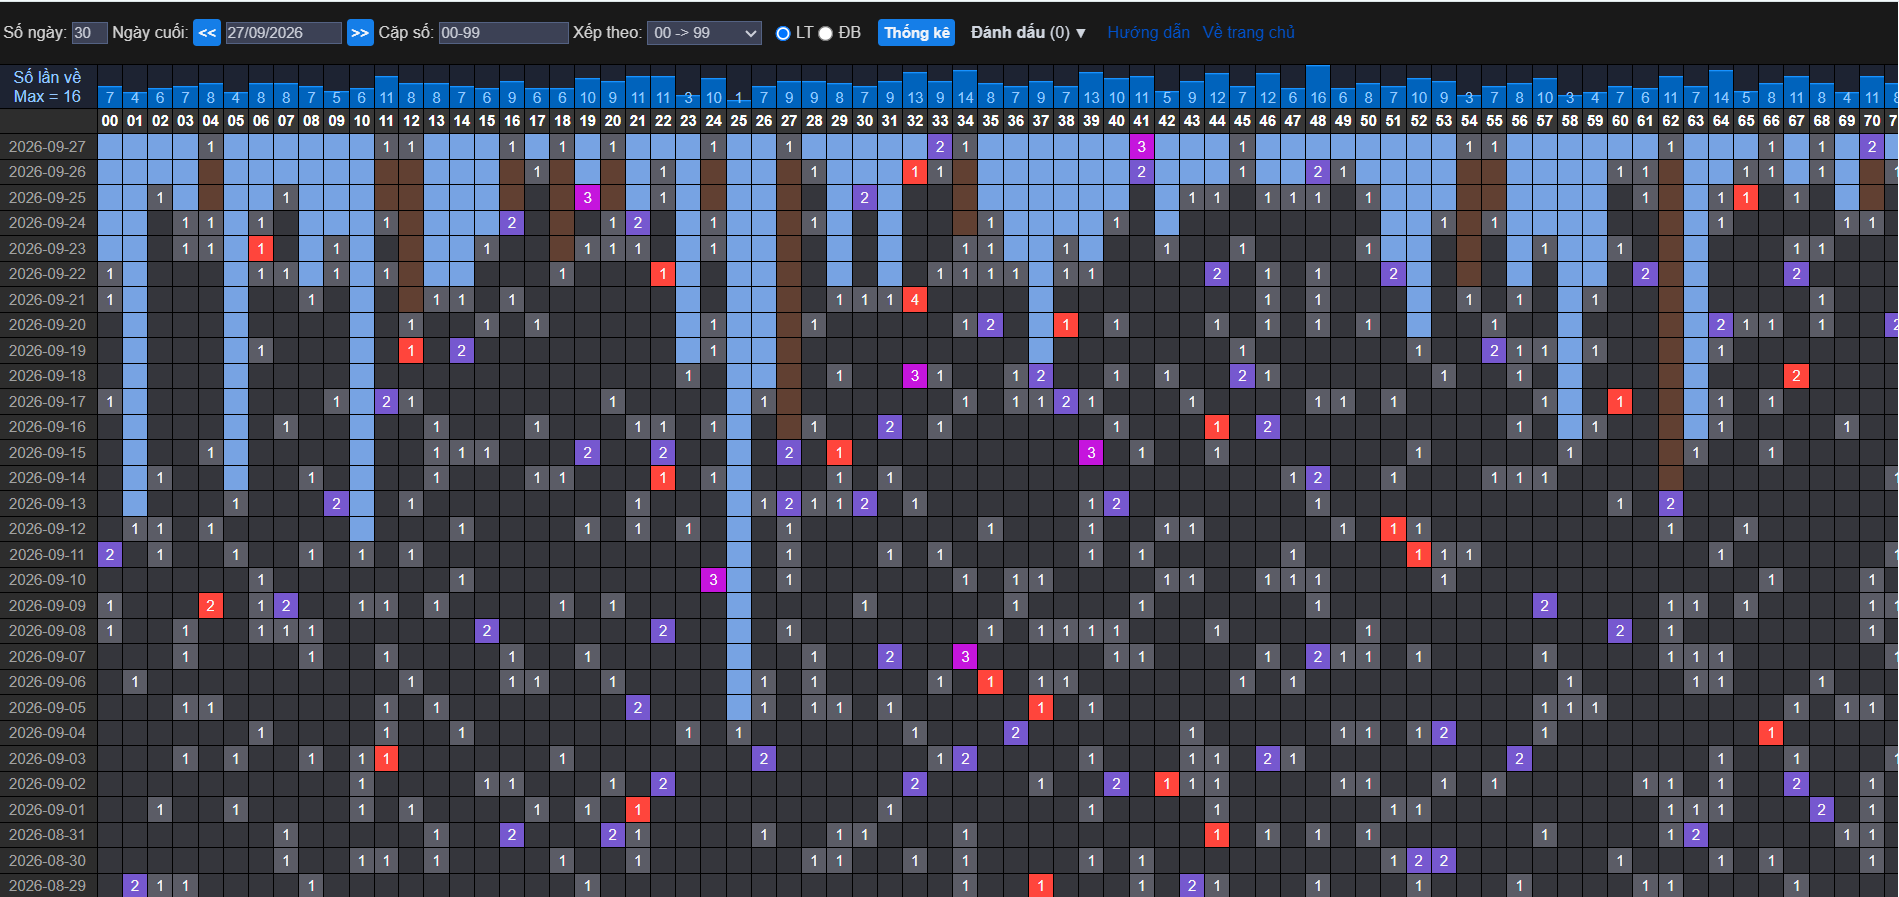1899x897 pixels.
Task: Select the LT radio option
Action: coord(783,34)
